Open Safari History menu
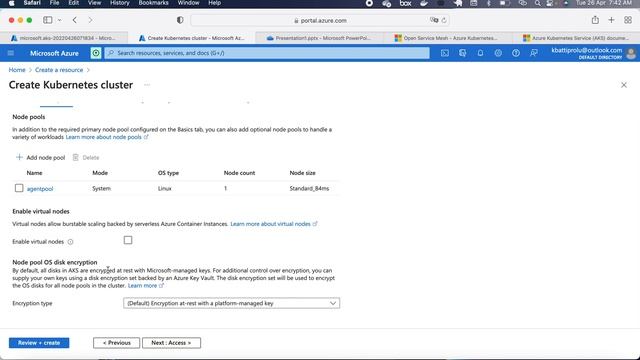Image resolution: width=640 pixels, height=360 pixels. pyautogui.click(x=120, y=3)
